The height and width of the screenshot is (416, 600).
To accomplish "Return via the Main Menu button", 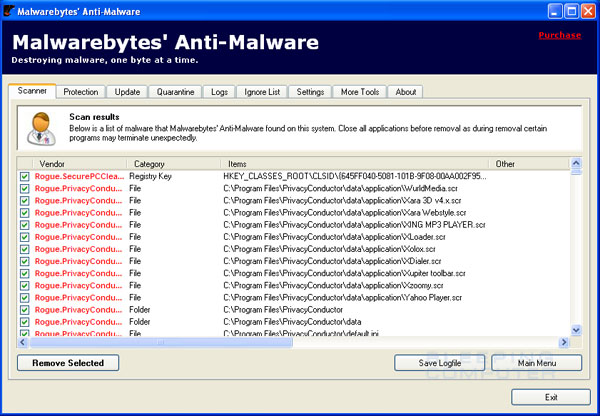I will coord(537,363).
